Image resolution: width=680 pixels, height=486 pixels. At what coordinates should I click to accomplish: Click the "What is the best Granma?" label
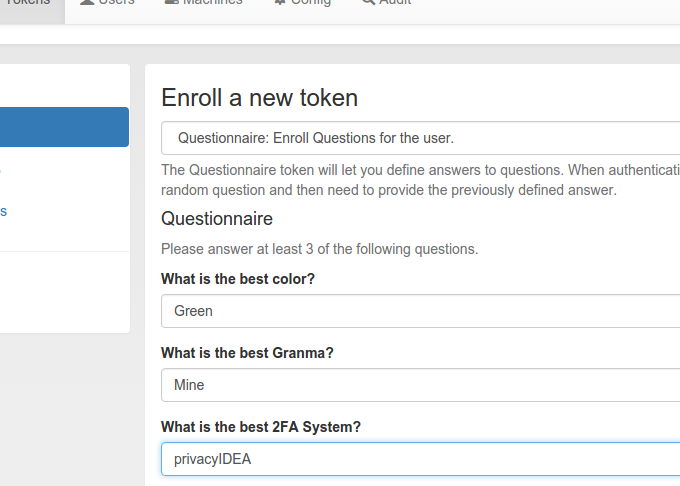tap(247, 353)
